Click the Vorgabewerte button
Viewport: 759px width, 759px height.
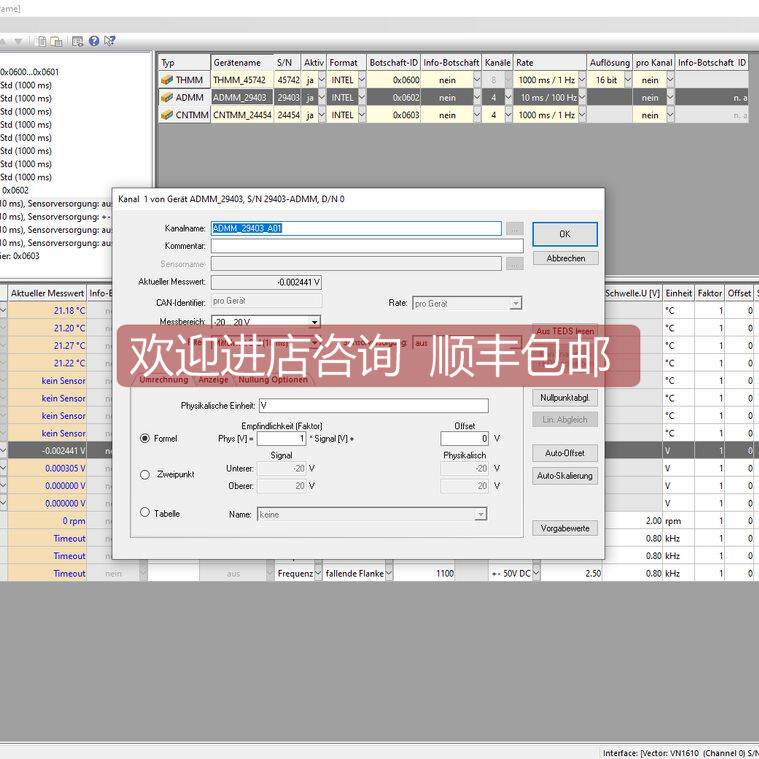point(565,528)
